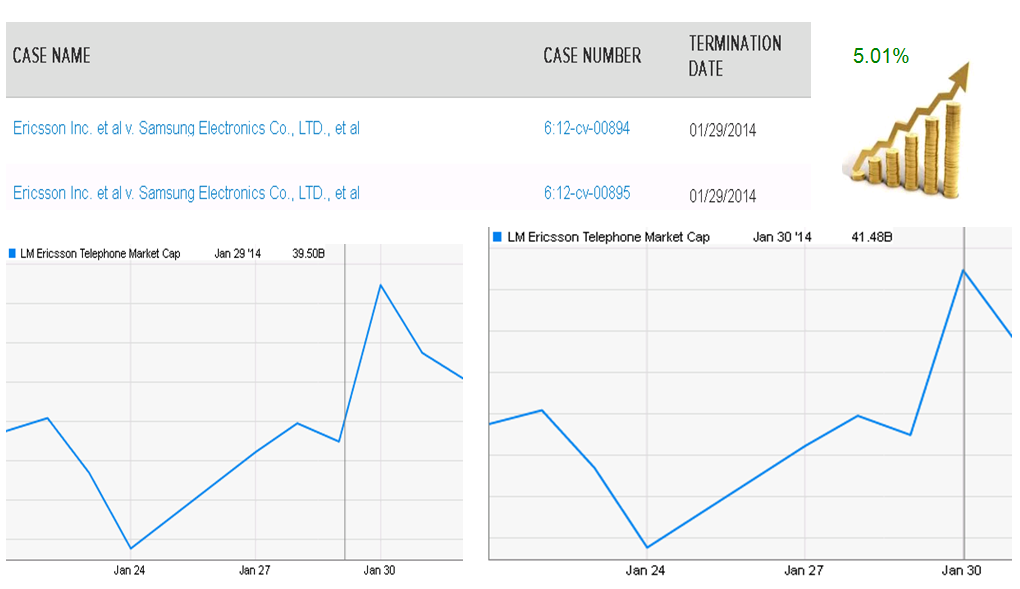Click the left chart's LM Ericsson Telephone Market Cap label
The width and height of the screenshot is (1020, 589).
(100, 254)
